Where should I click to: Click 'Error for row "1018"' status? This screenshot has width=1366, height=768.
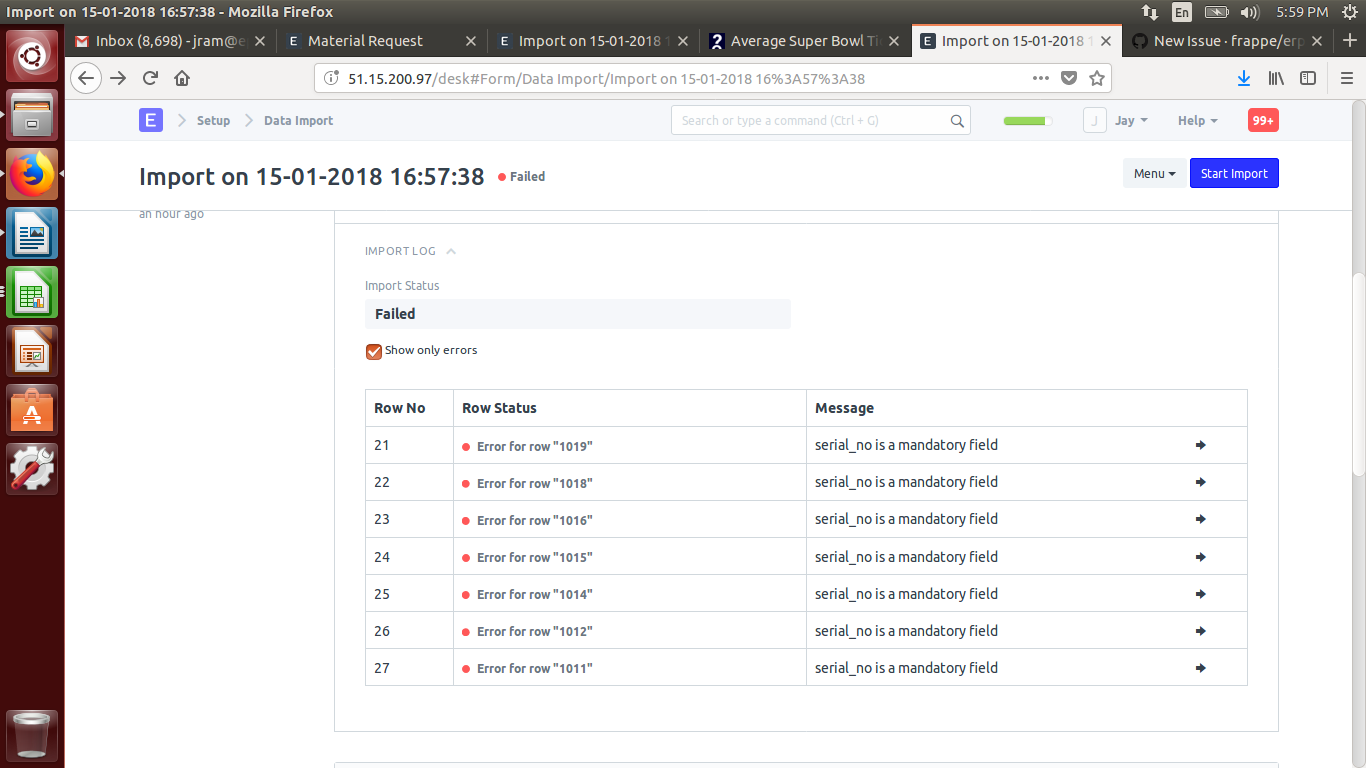coord(534,483)
